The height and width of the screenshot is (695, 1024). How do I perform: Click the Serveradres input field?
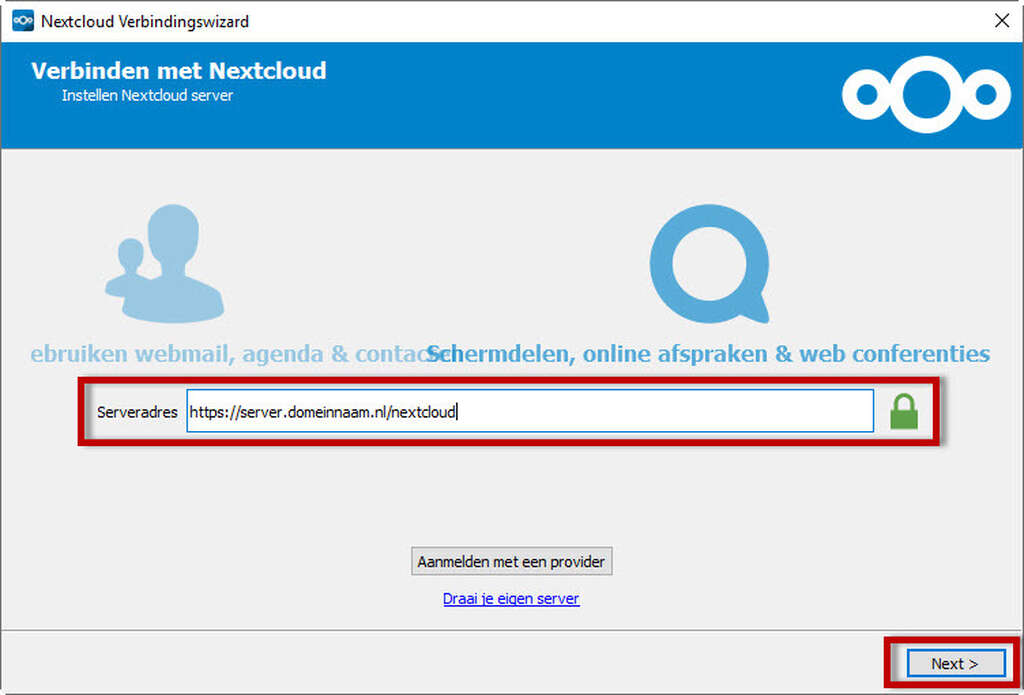point(530,412)
